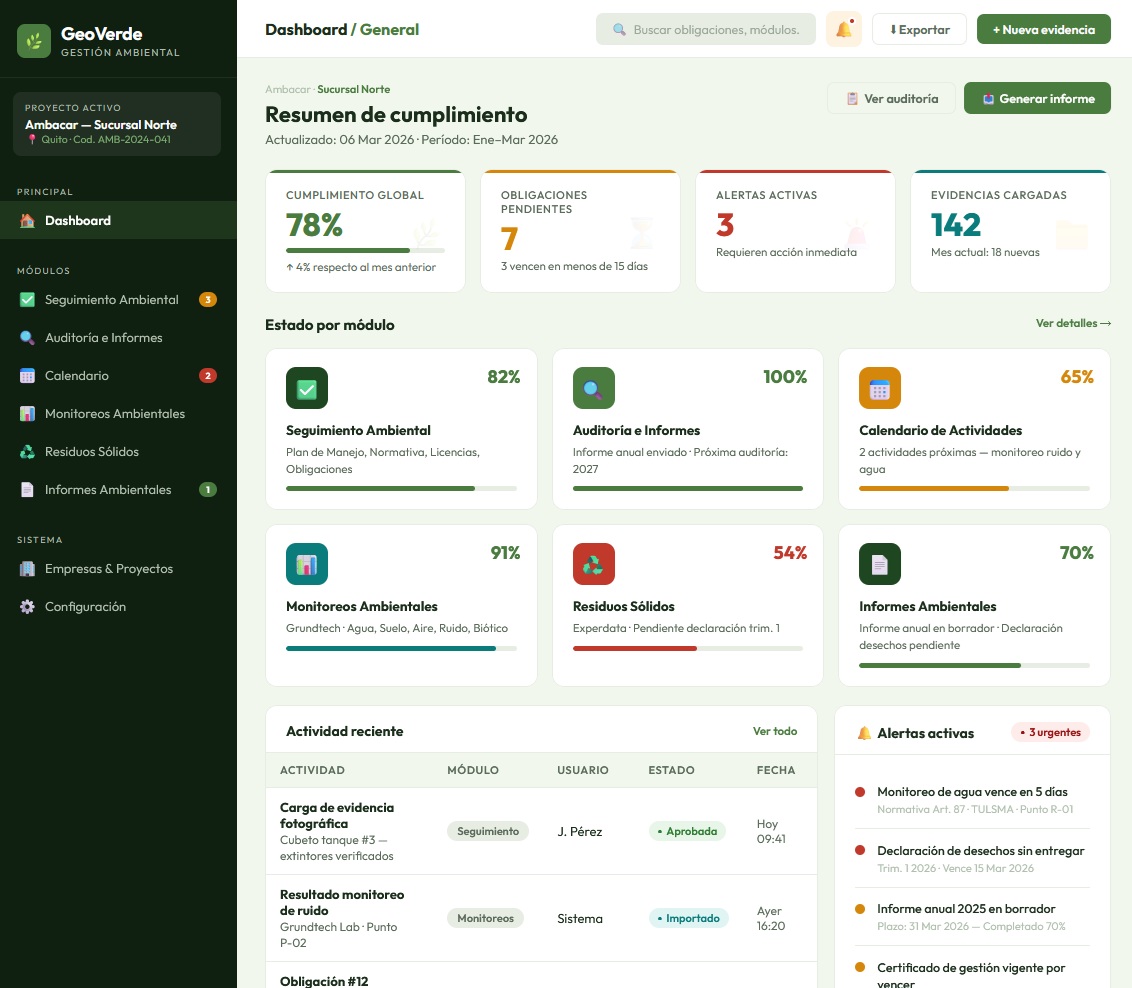
Task: Select Calendario in the sidebar
Action: (118, 375)
